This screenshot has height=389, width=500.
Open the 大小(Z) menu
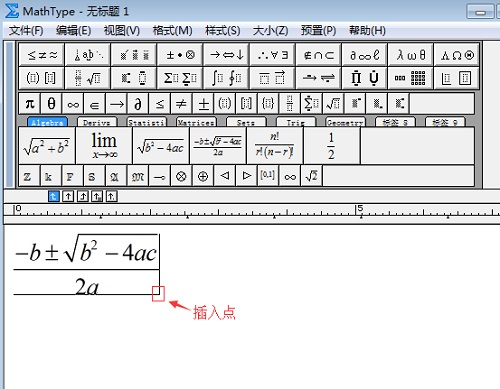270,31
